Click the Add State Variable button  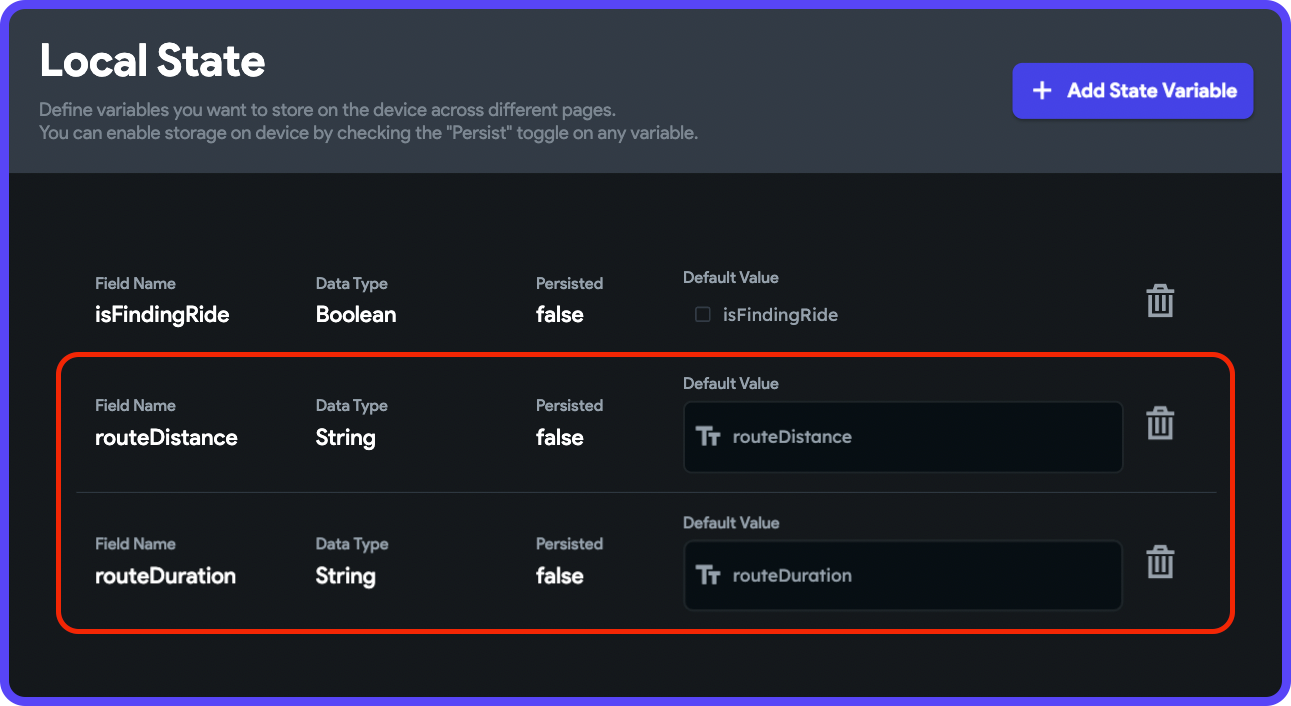tap(1132, 90)
